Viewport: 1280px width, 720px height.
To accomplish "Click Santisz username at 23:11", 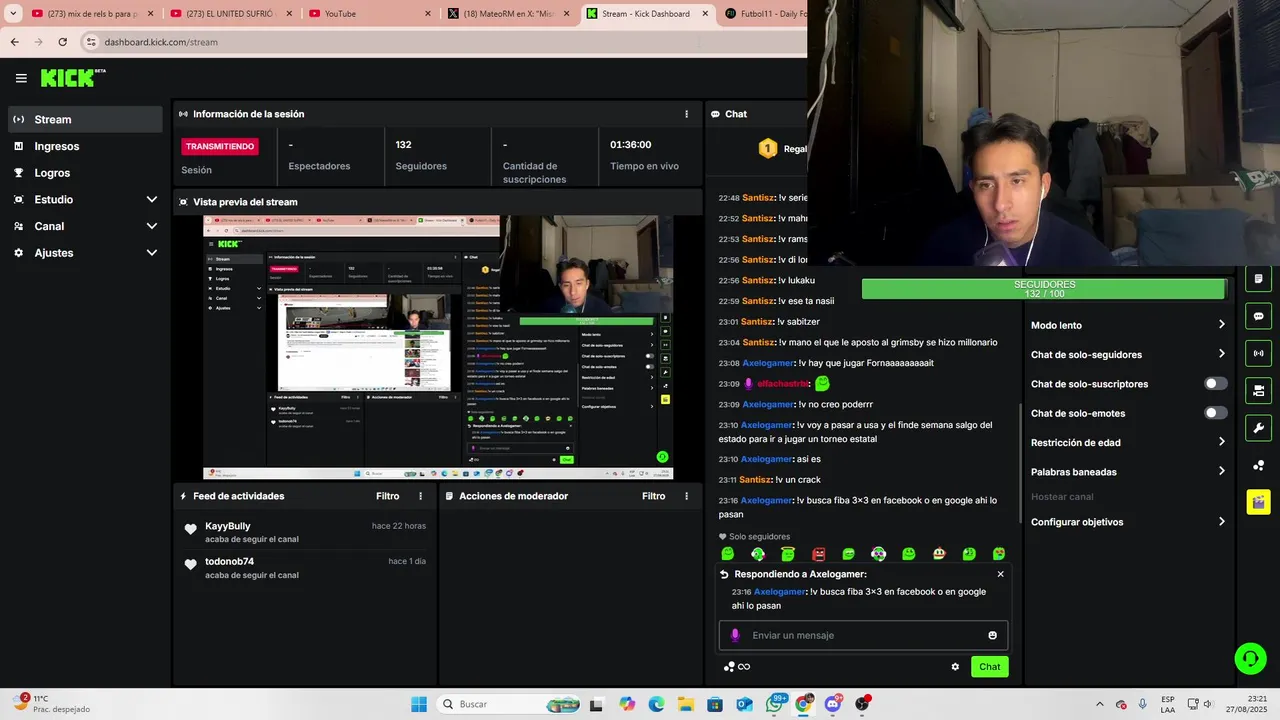I will (757, 480).
